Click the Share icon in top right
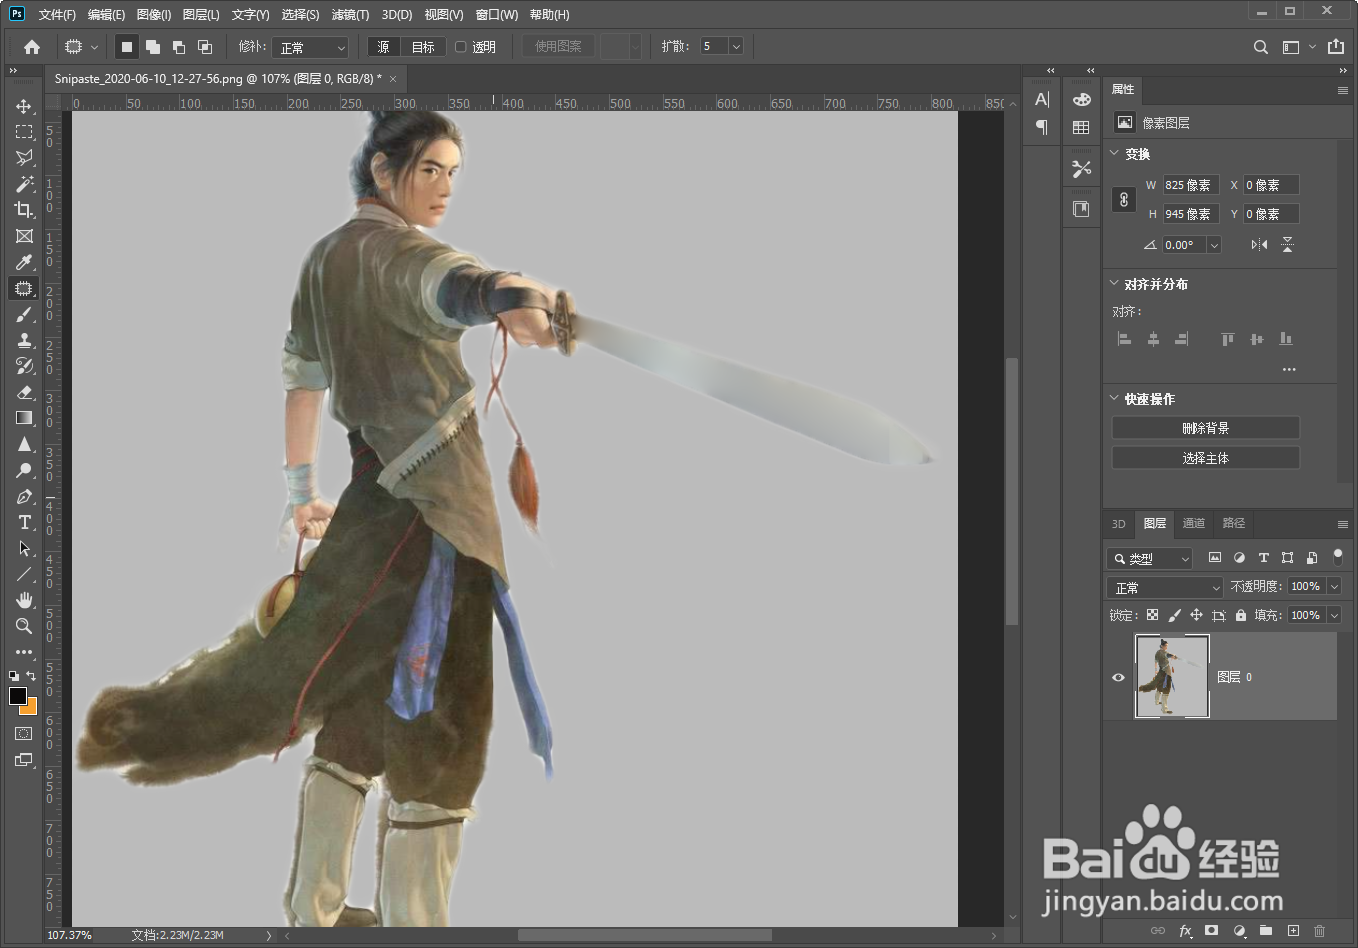Screen dimensions: 1358x948 pyautogui.click(x=1336, y=47)
